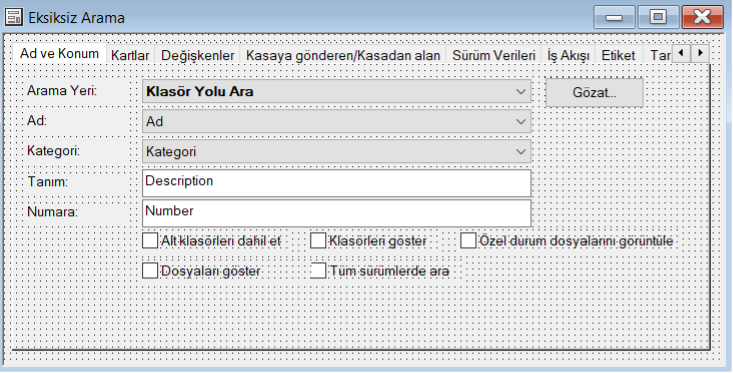Image resolution: width=733 pixels, height=373 pixels.
Task: Enable Dosyaları göster checkbox
Action: coord(150,271)
